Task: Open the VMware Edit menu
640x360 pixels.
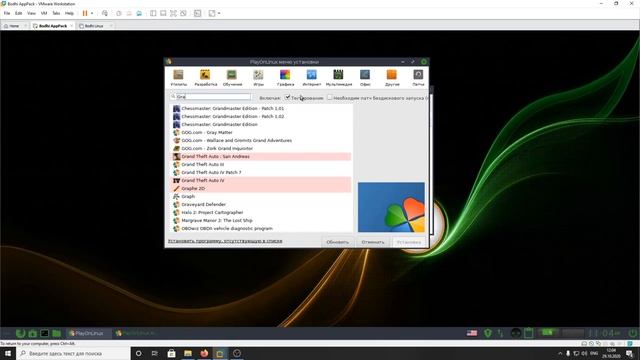Action: pyautogui.click(x=18, y=13)
